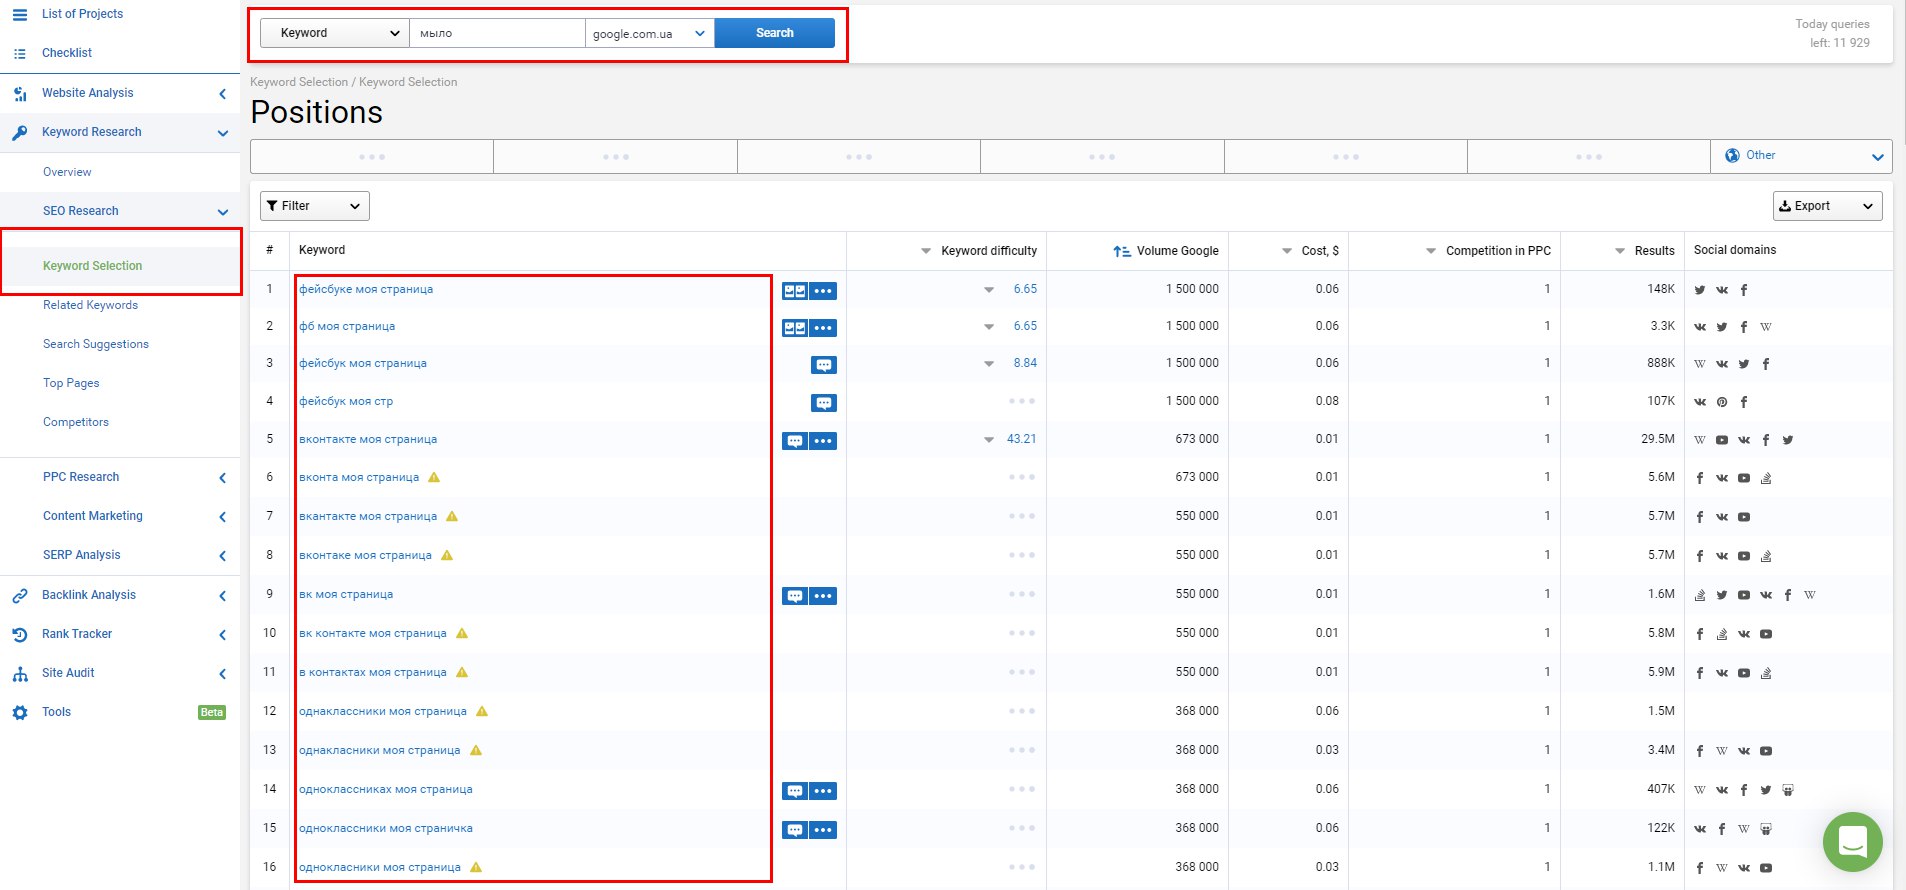The width and height of the screenshot is (1906, 890).
Task: Expand the Content Marketing menu section
Action: click(x=222, y=517)
